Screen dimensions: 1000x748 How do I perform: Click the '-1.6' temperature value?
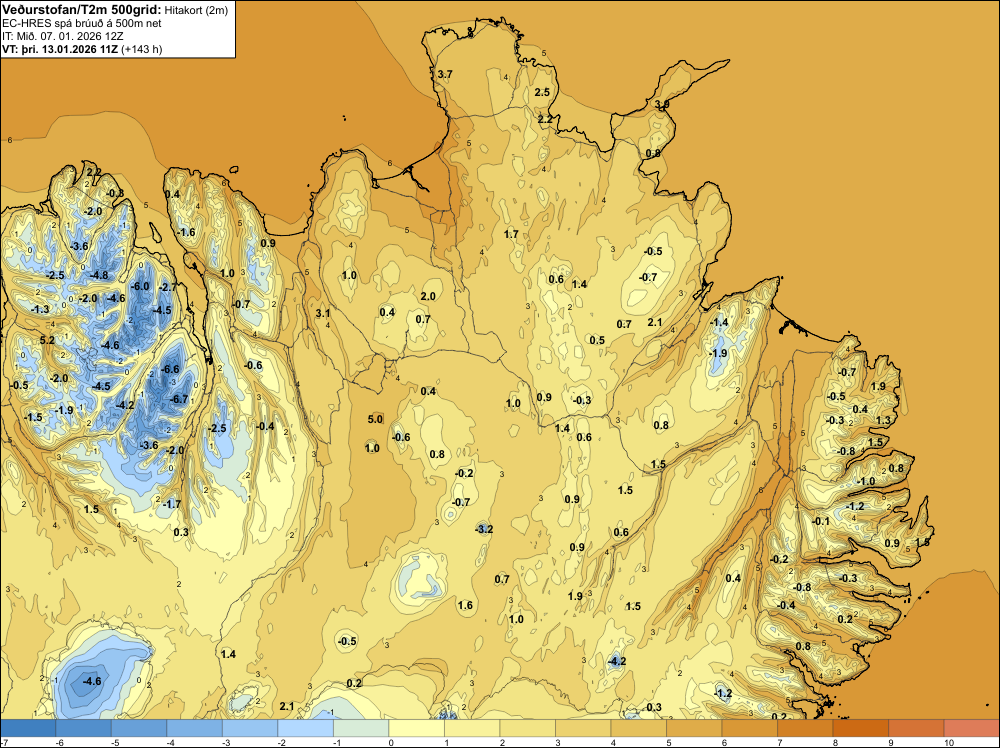pyautogui.click(x=186, y=233)
